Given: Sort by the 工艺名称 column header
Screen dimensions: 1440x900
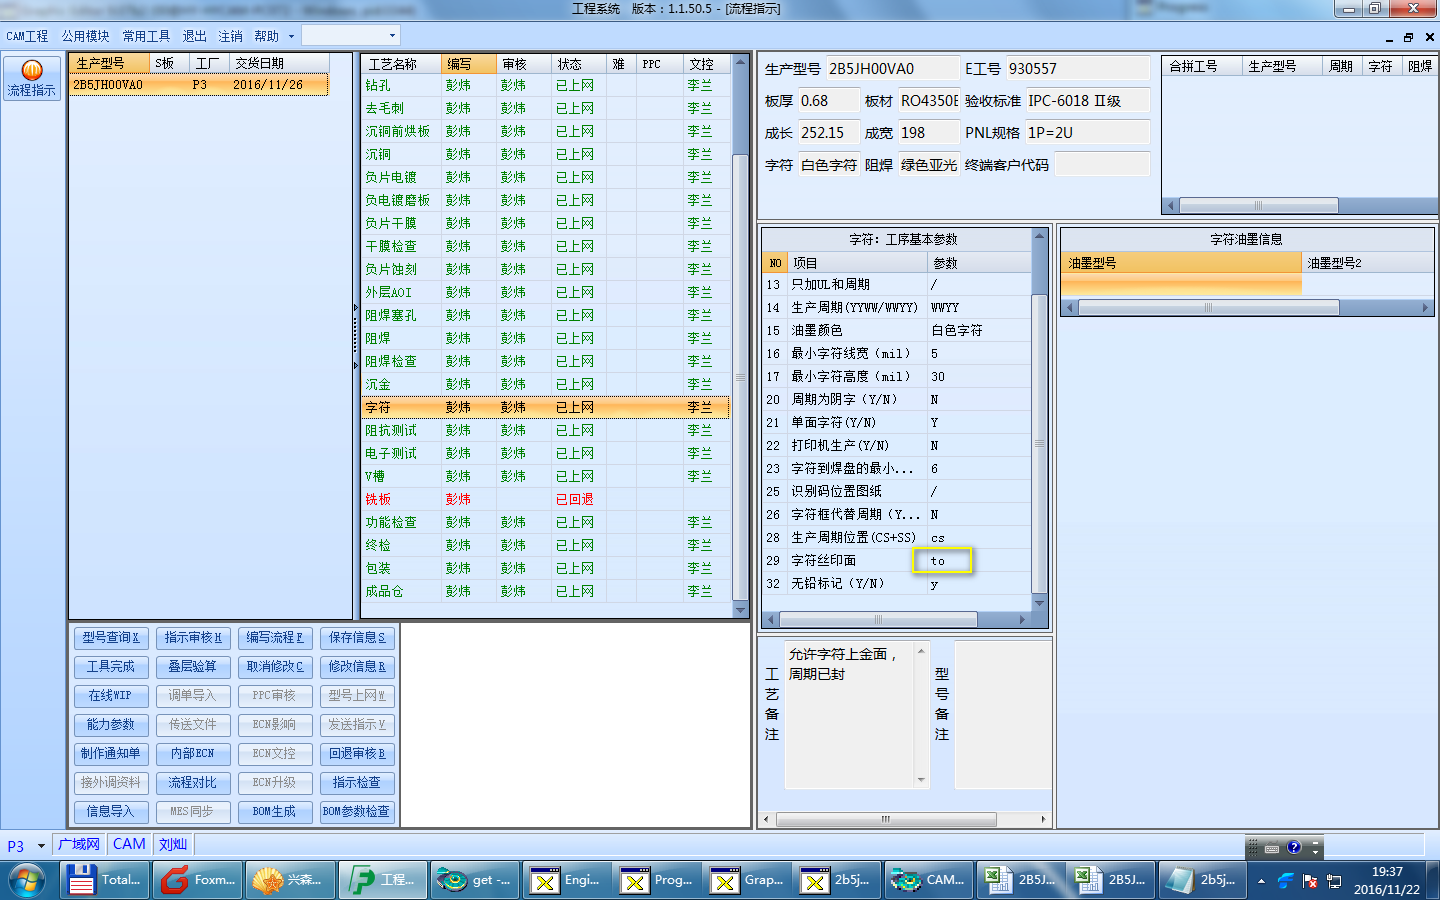Looking at the screenshot, I should (x=400, y=64).
